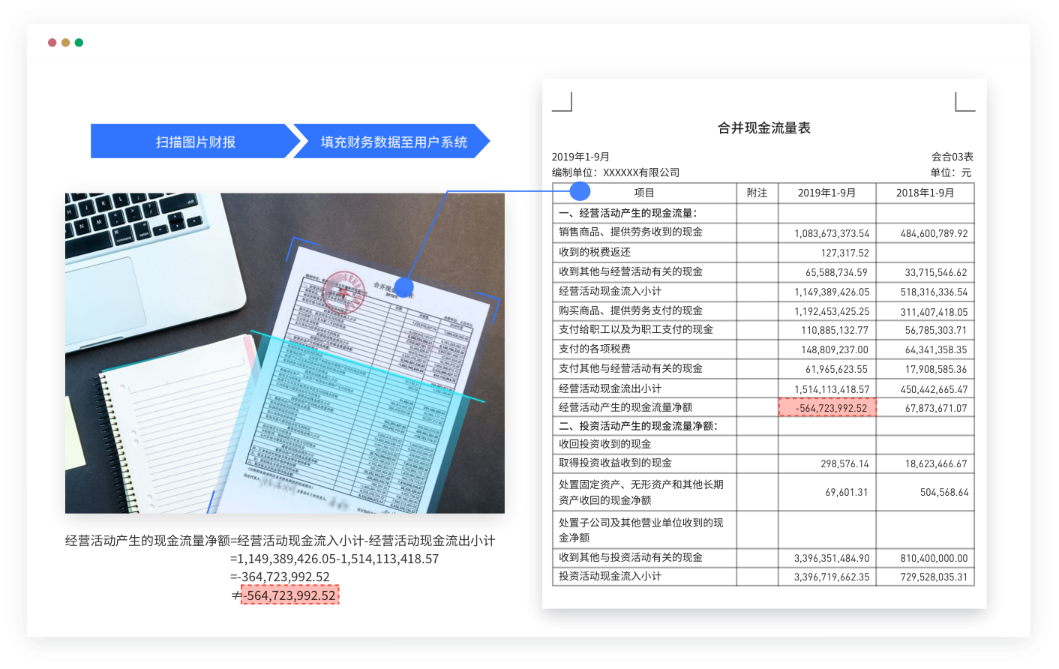Click top-left corner crop mark of report
The height and width of the screenshot is (669, 1059).
pyautogui.click(x=562, y=102)
